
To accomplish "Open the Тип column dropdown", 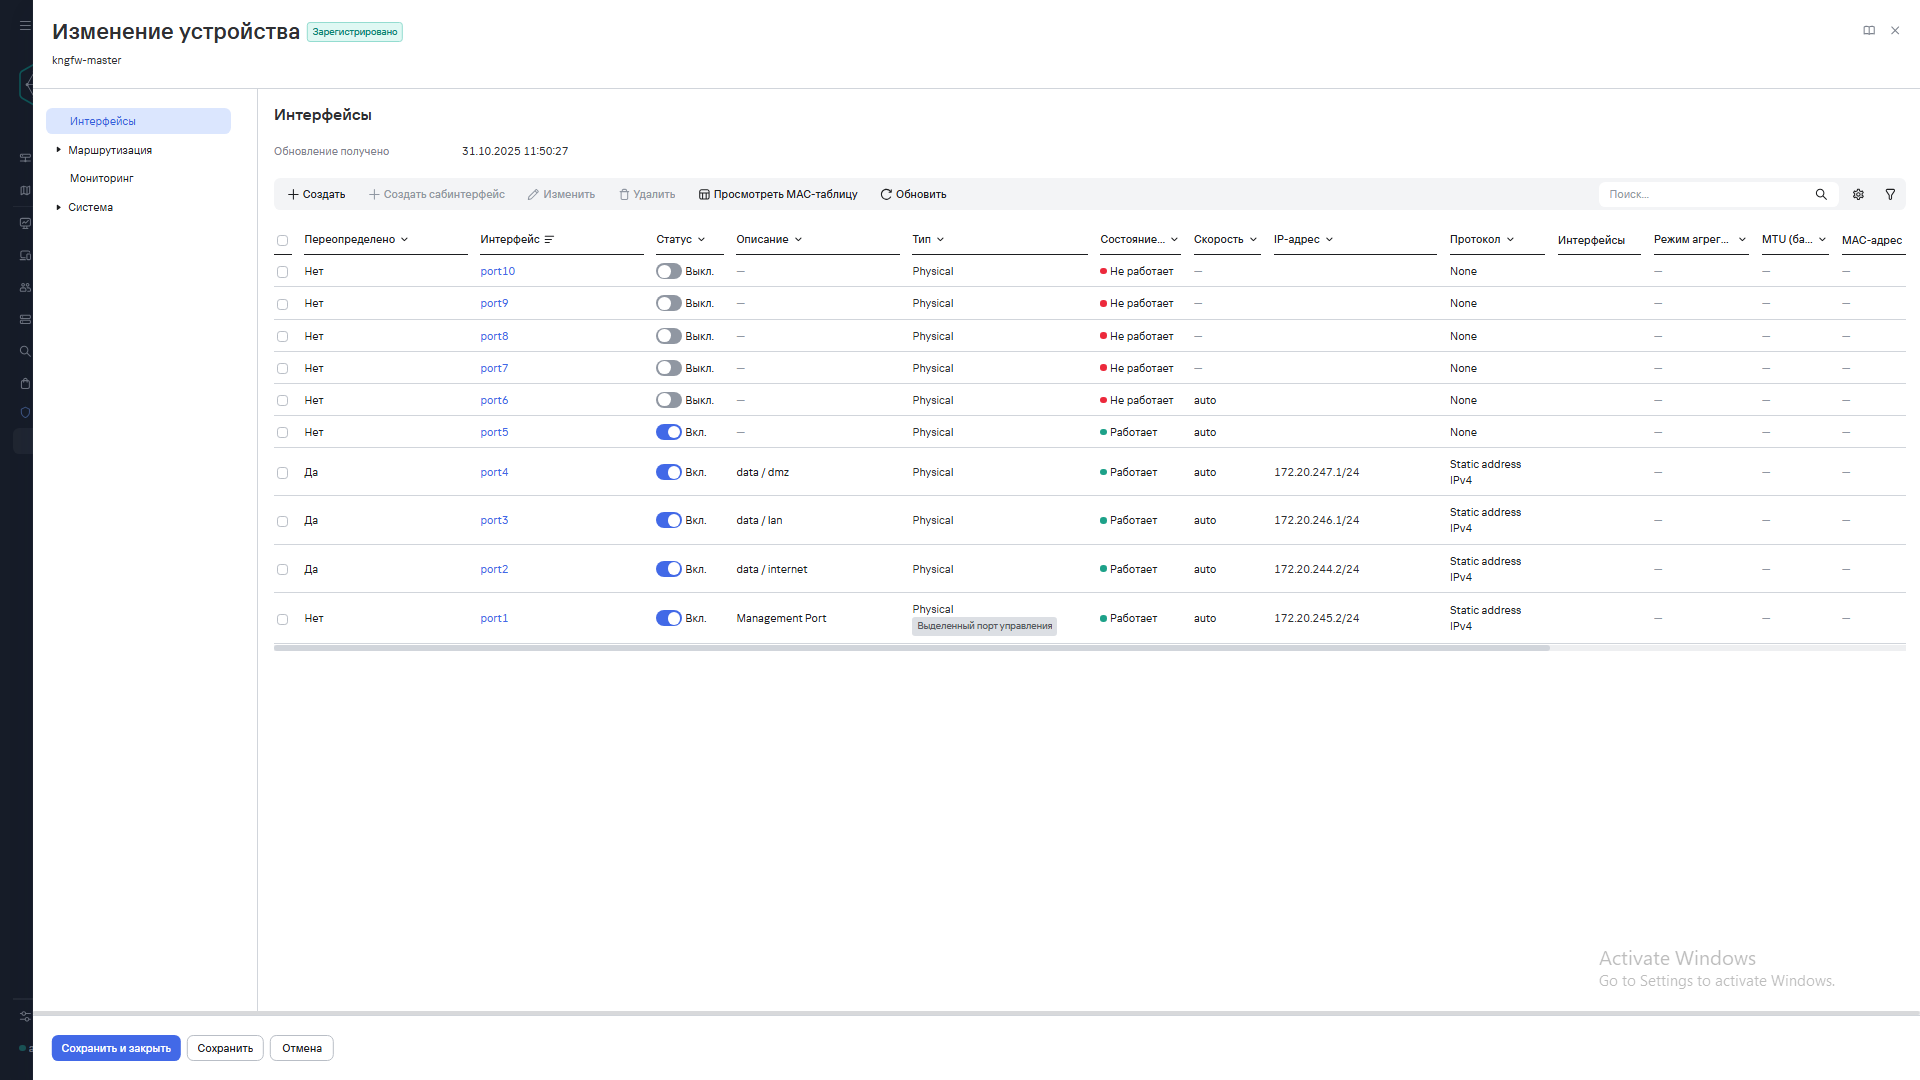I will pos(940,240).
